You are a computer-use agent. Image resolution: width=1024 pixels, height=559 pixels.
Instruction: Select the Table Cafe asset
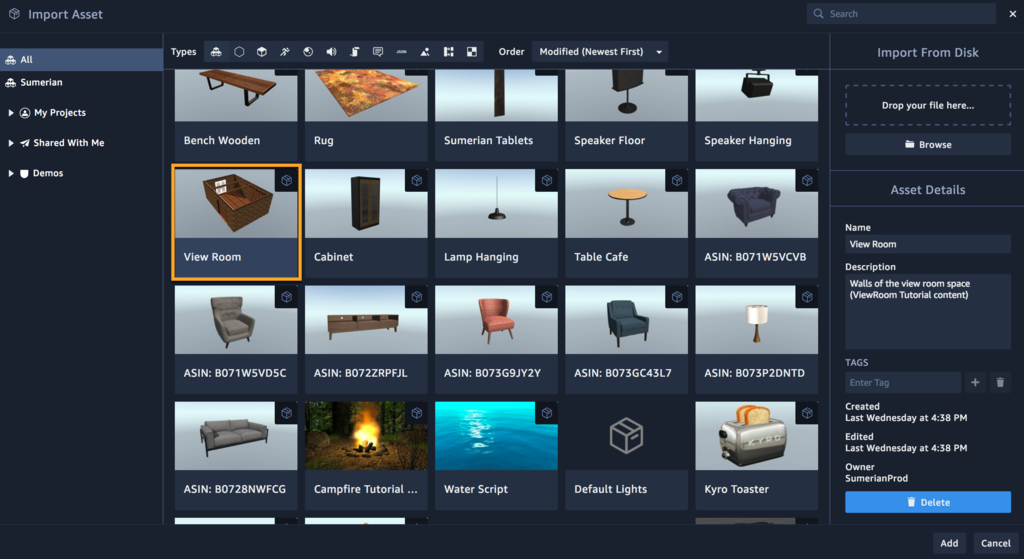click(626, 223)
